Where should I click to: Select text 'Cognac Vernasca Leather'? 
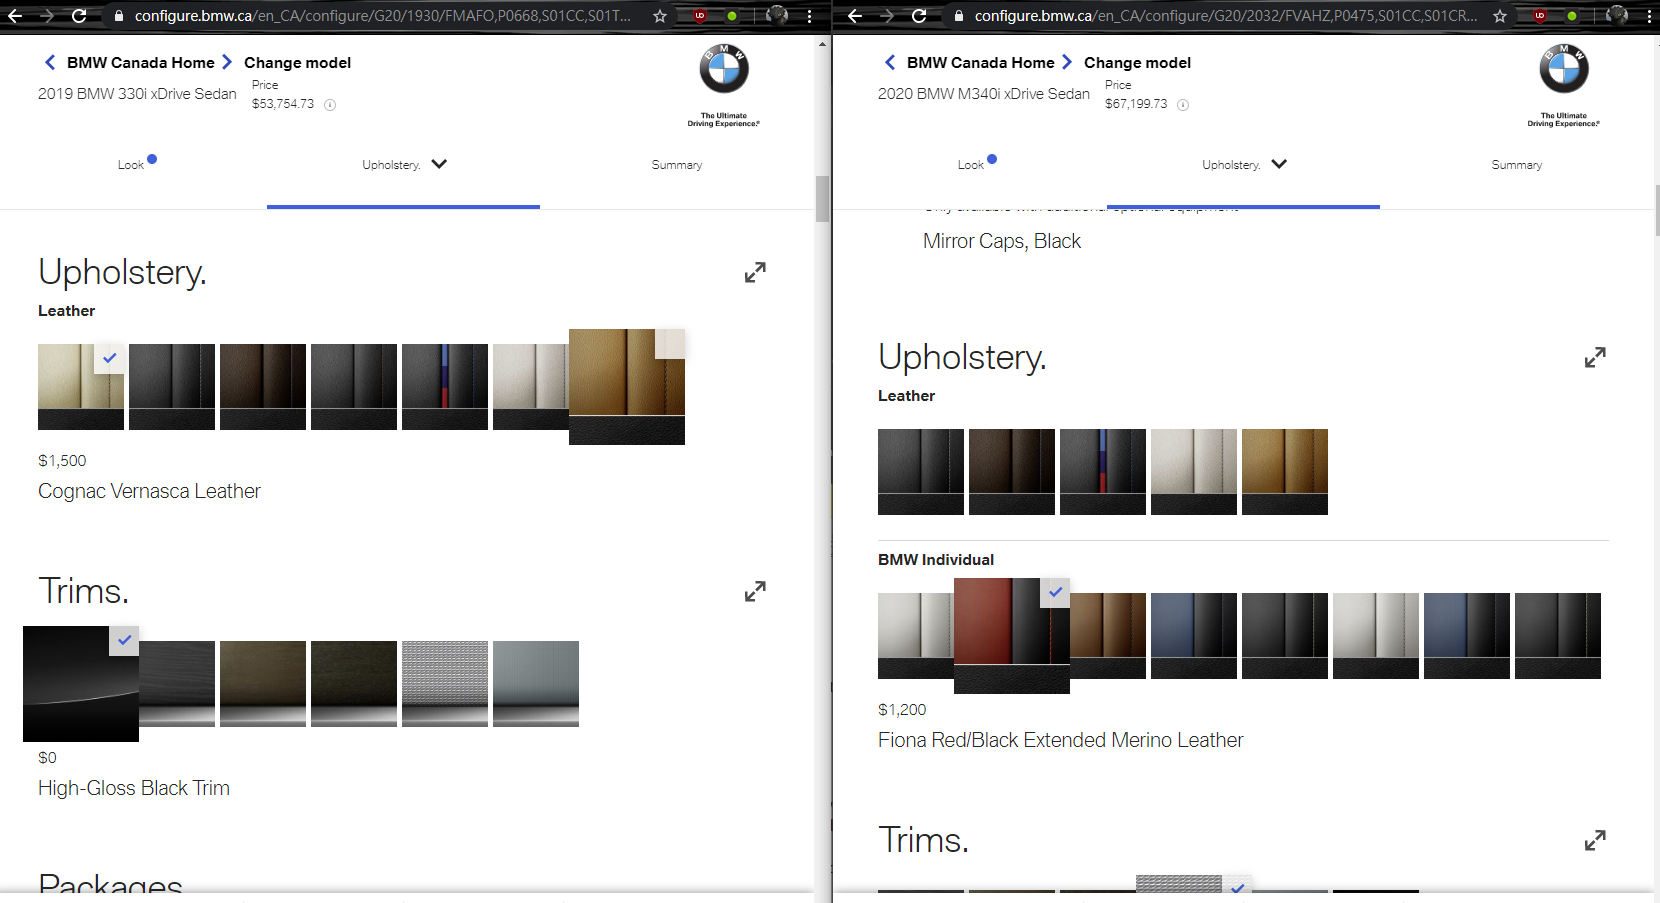click(149, 491)
